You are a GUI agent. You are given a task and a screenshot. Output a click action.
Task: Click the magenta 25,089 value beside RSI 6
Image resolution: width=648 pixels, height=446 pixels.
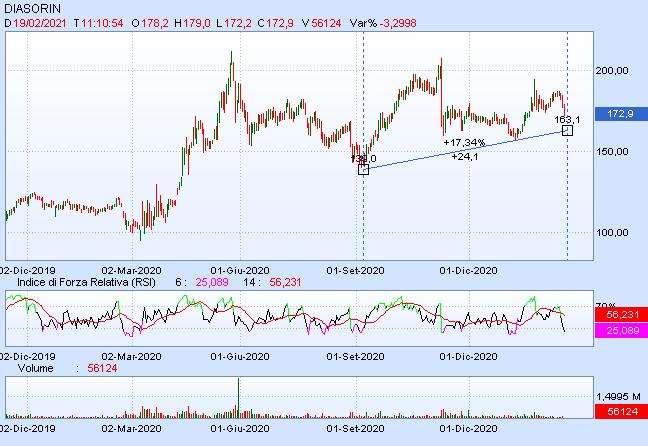point(212,282)
